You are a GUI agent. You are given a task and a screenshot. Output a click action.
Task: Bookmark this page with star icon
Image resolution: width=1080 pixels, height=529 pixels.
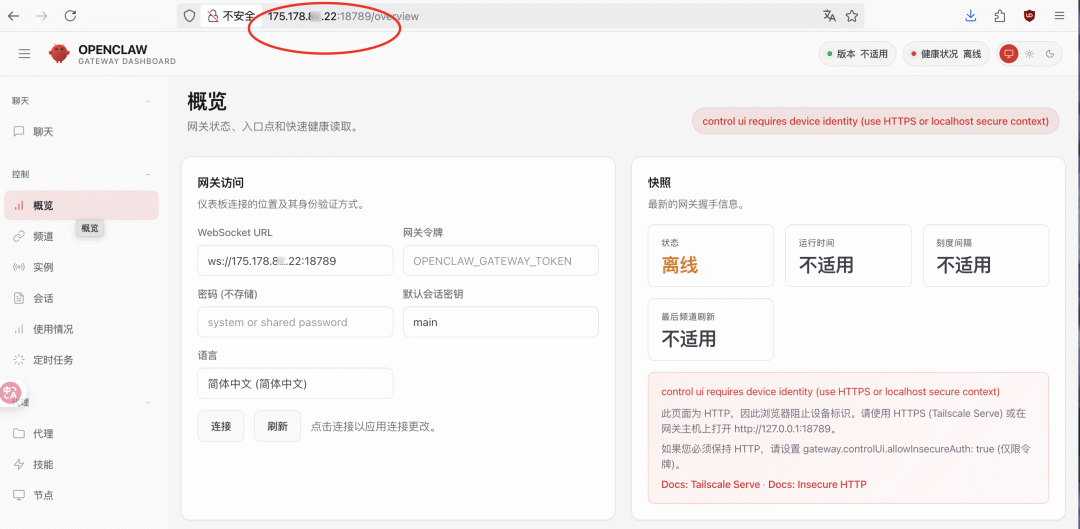tap(852, 16)
